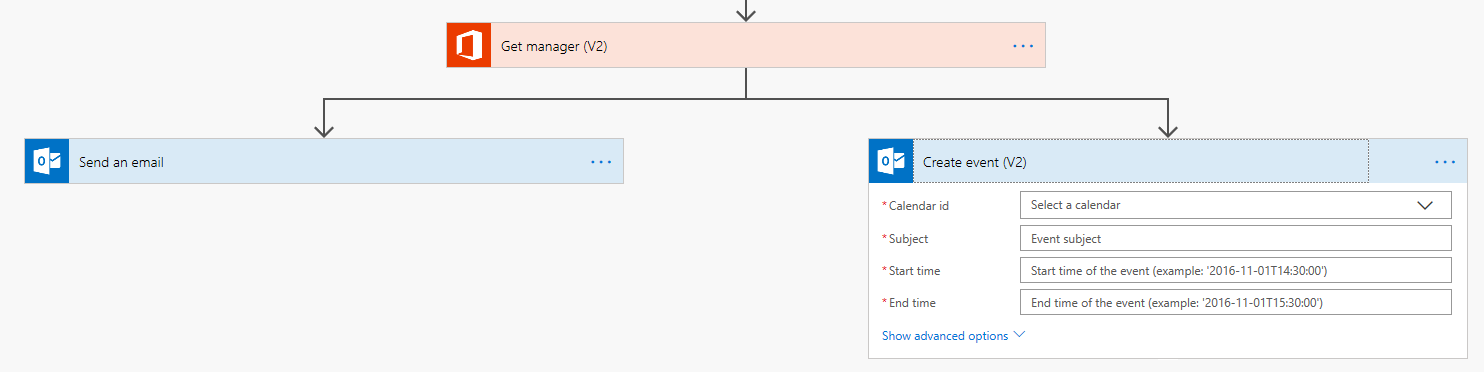Open the ellipsis menu for Send an email
This screenshot has width=1484, height=372.
coord(600,161)
